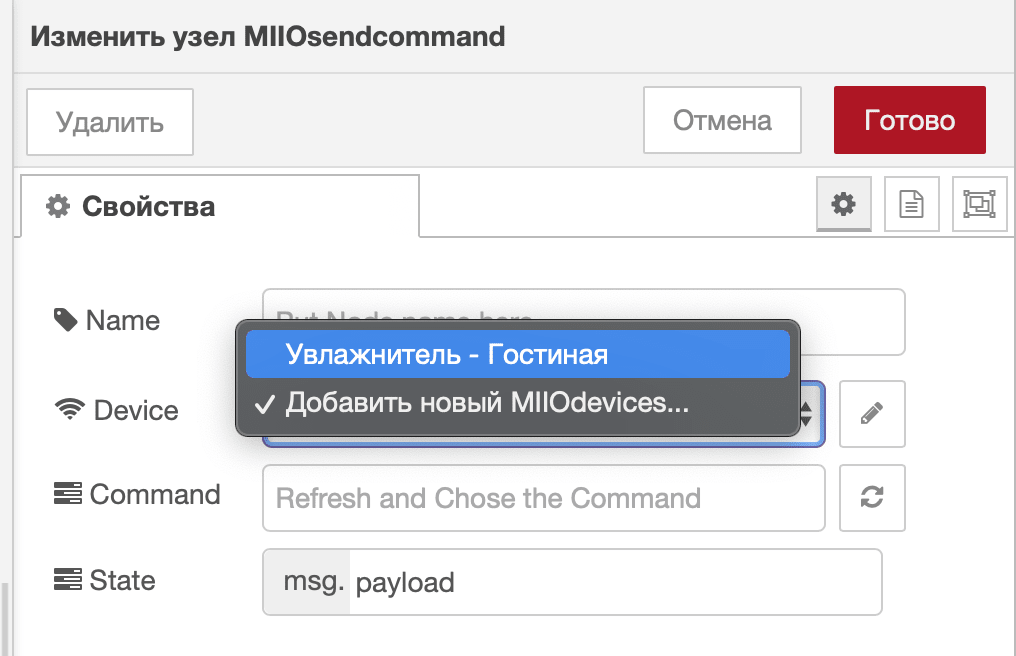The image size is (1016, 656).
Task: Click the pencil icon to edit the device
Action: [x=871, y=413]
